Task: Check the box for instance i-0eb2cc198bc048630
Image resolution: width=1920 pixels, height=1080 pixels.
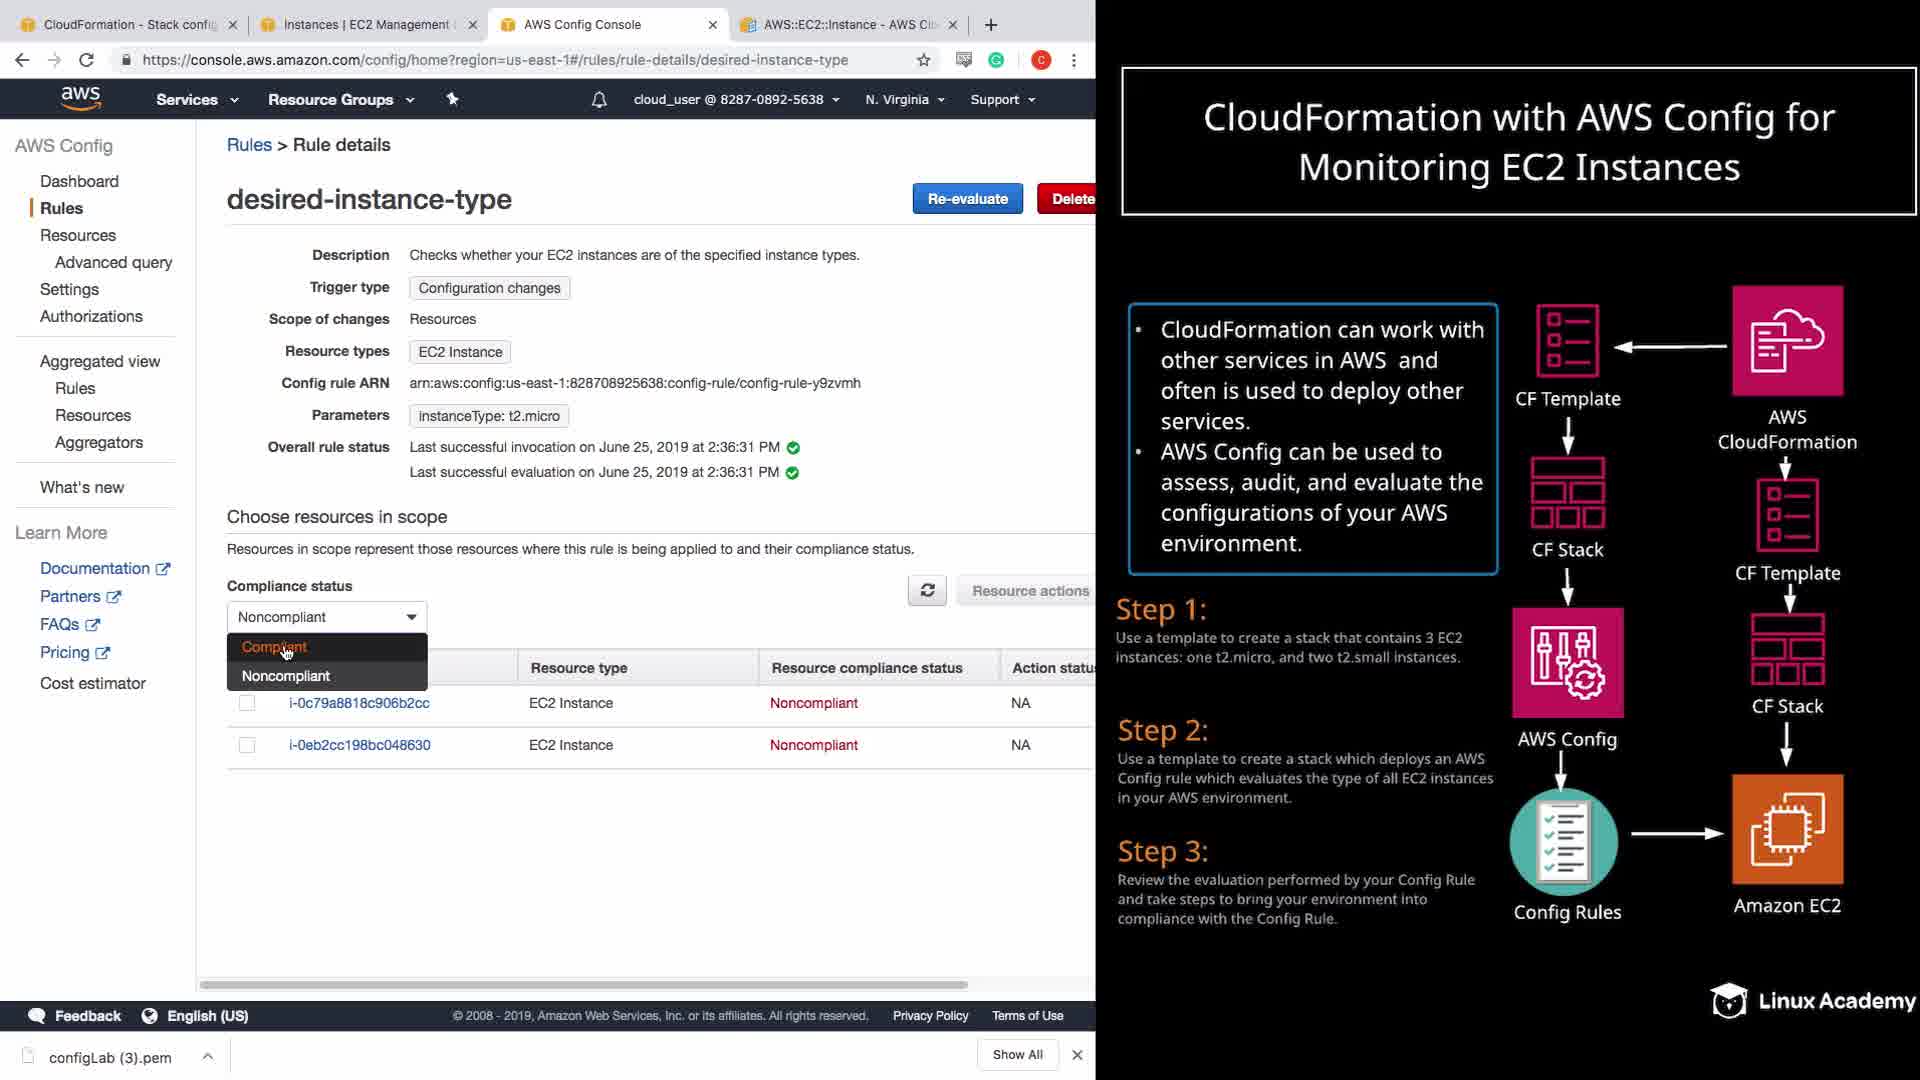Action: (x=247, y=745)
